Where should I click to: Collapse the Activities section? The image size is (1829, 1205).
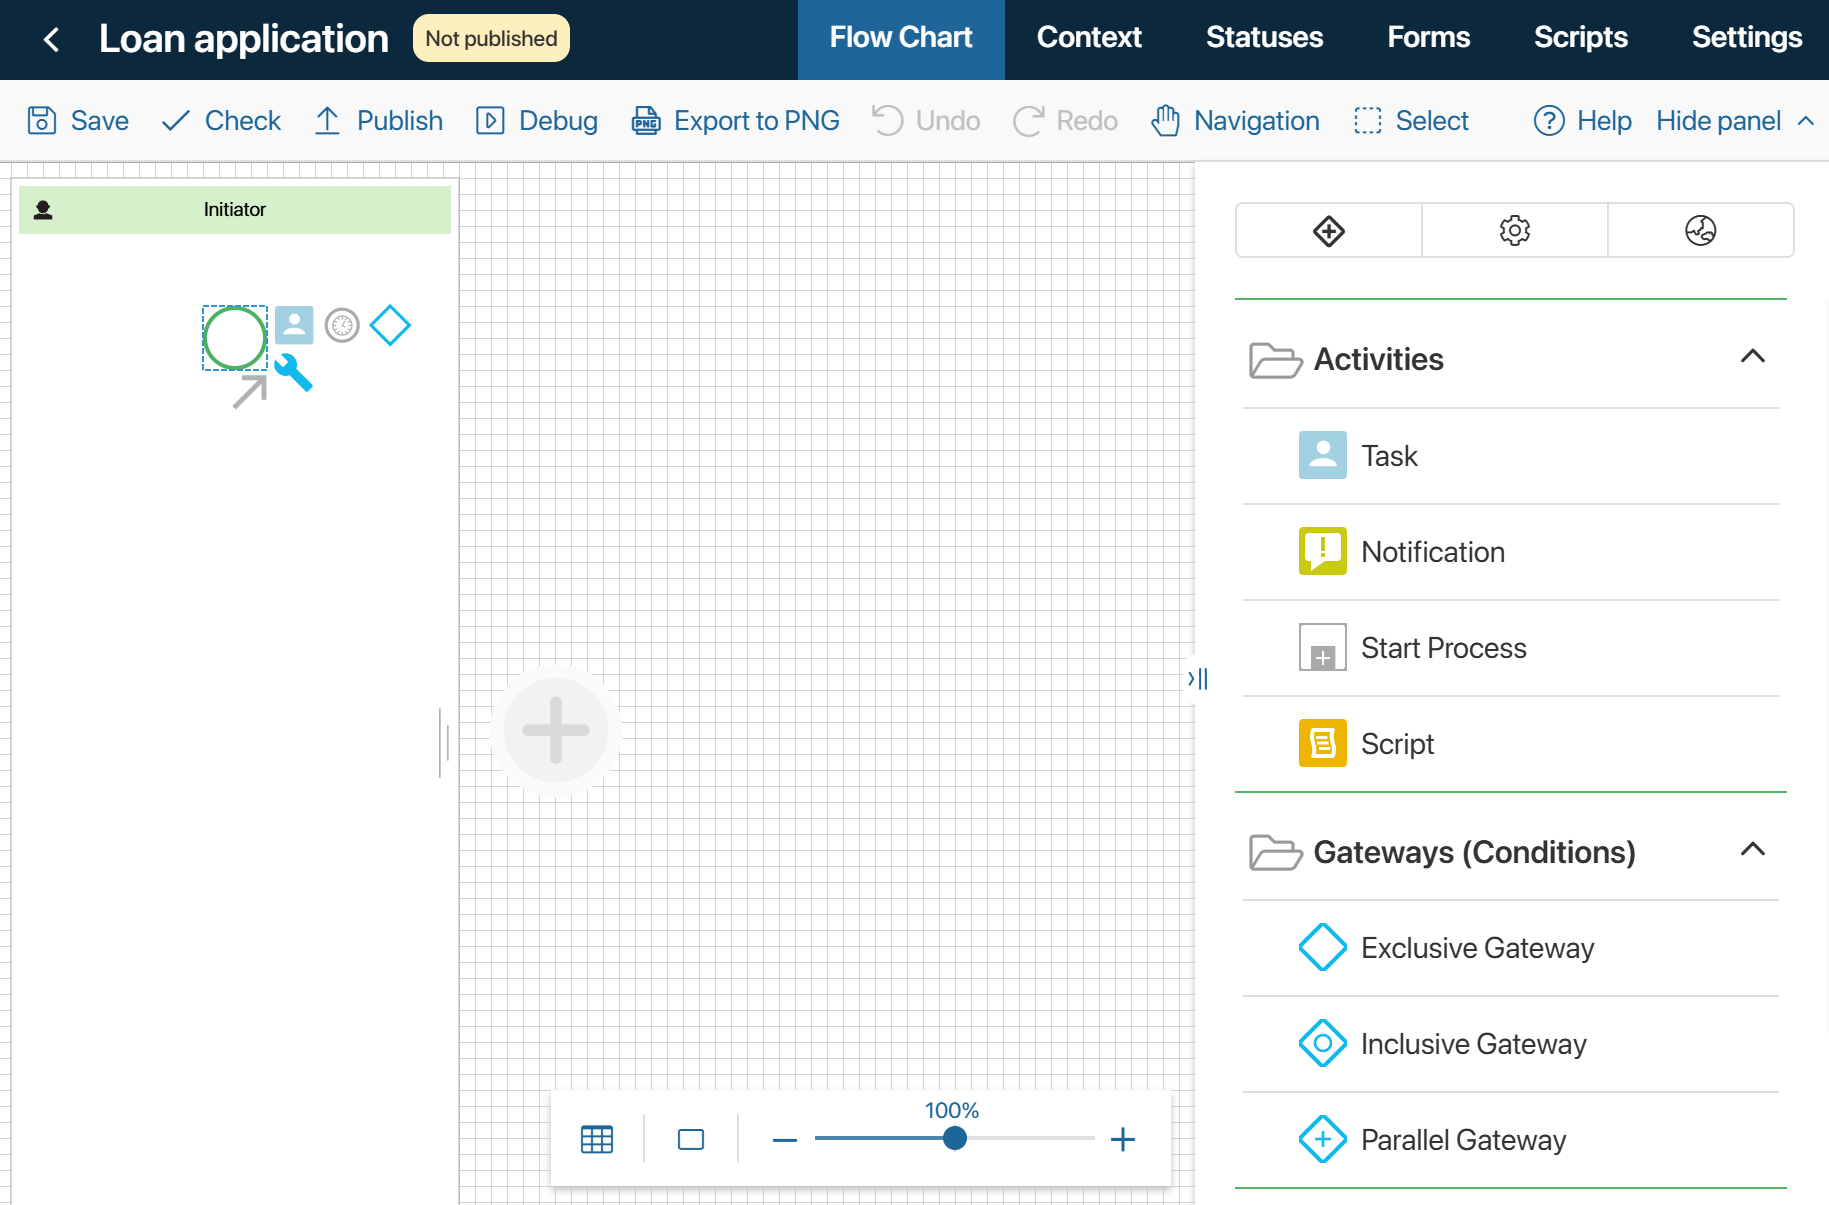[1753, 356]
